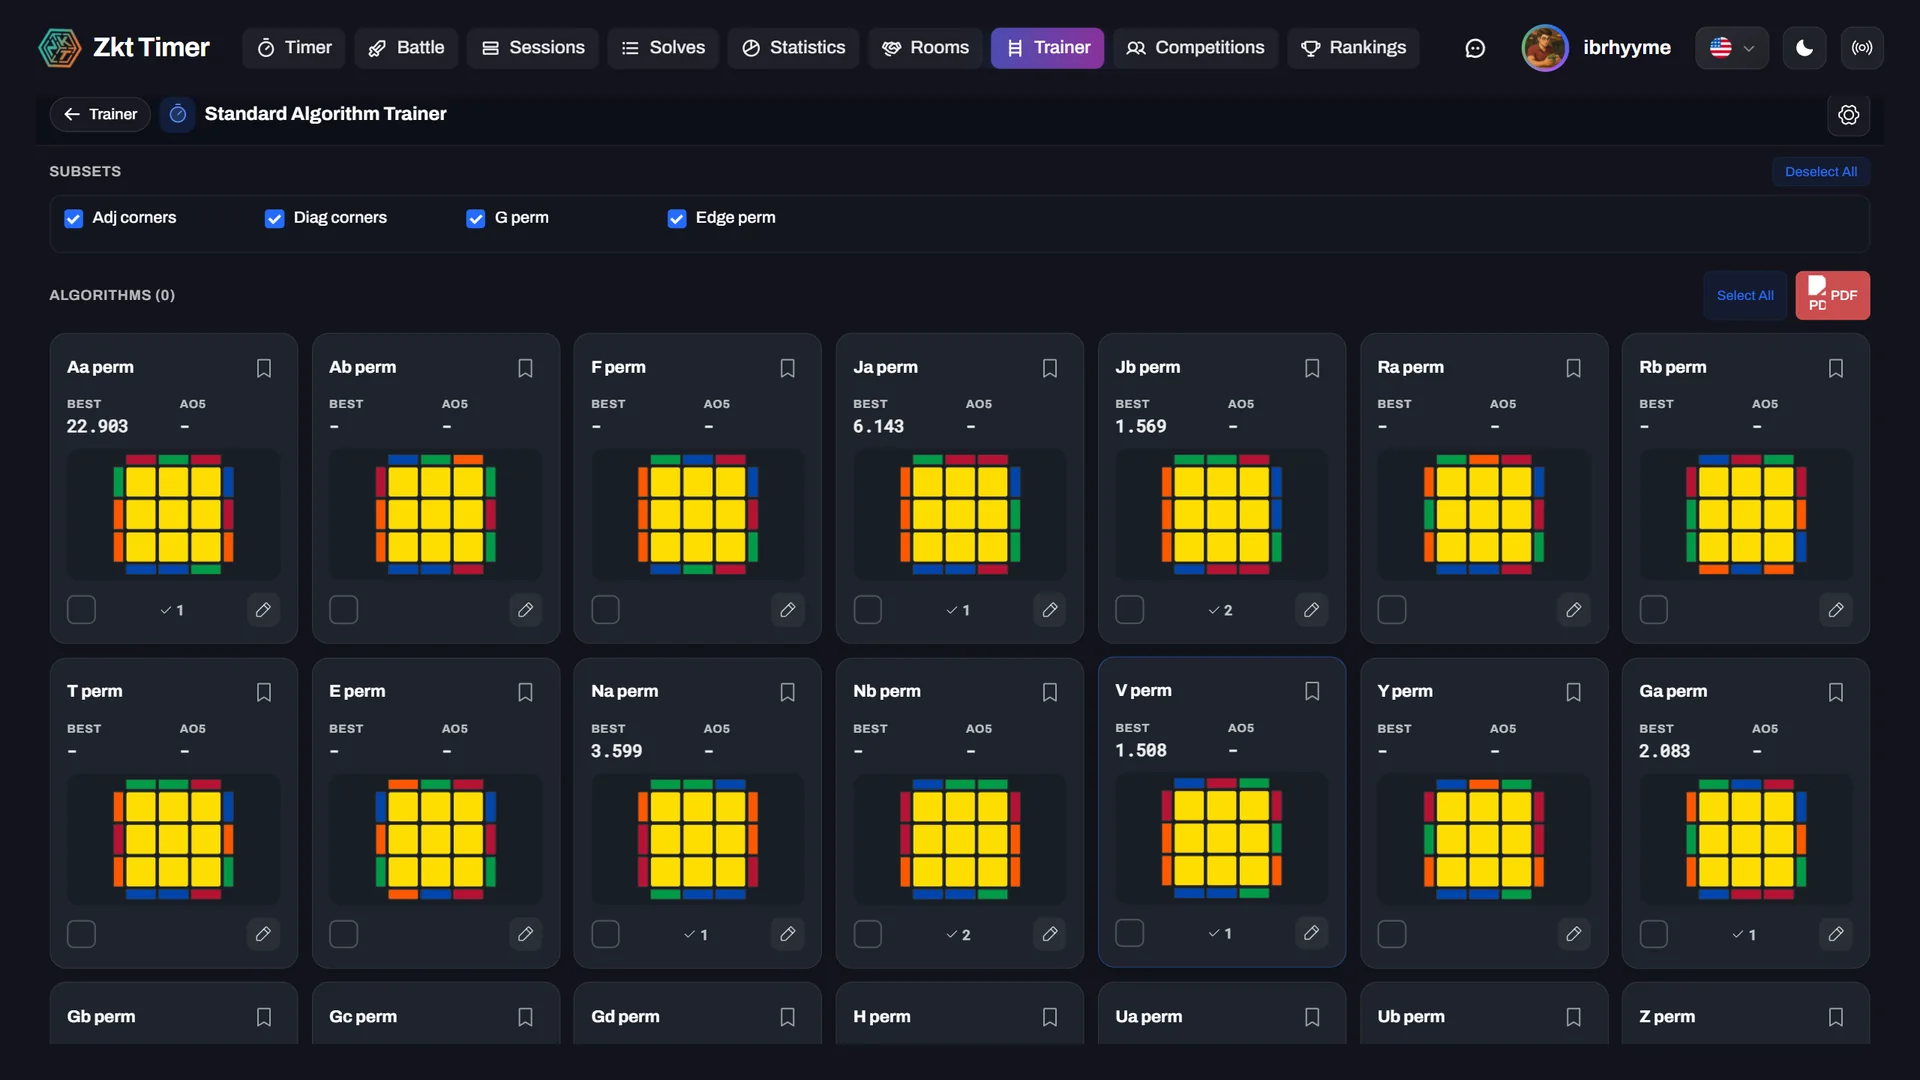The height and width of the screenshot is (1080, 1920).
Task: Export algorithms as PDF
Action: (1832, 296)
